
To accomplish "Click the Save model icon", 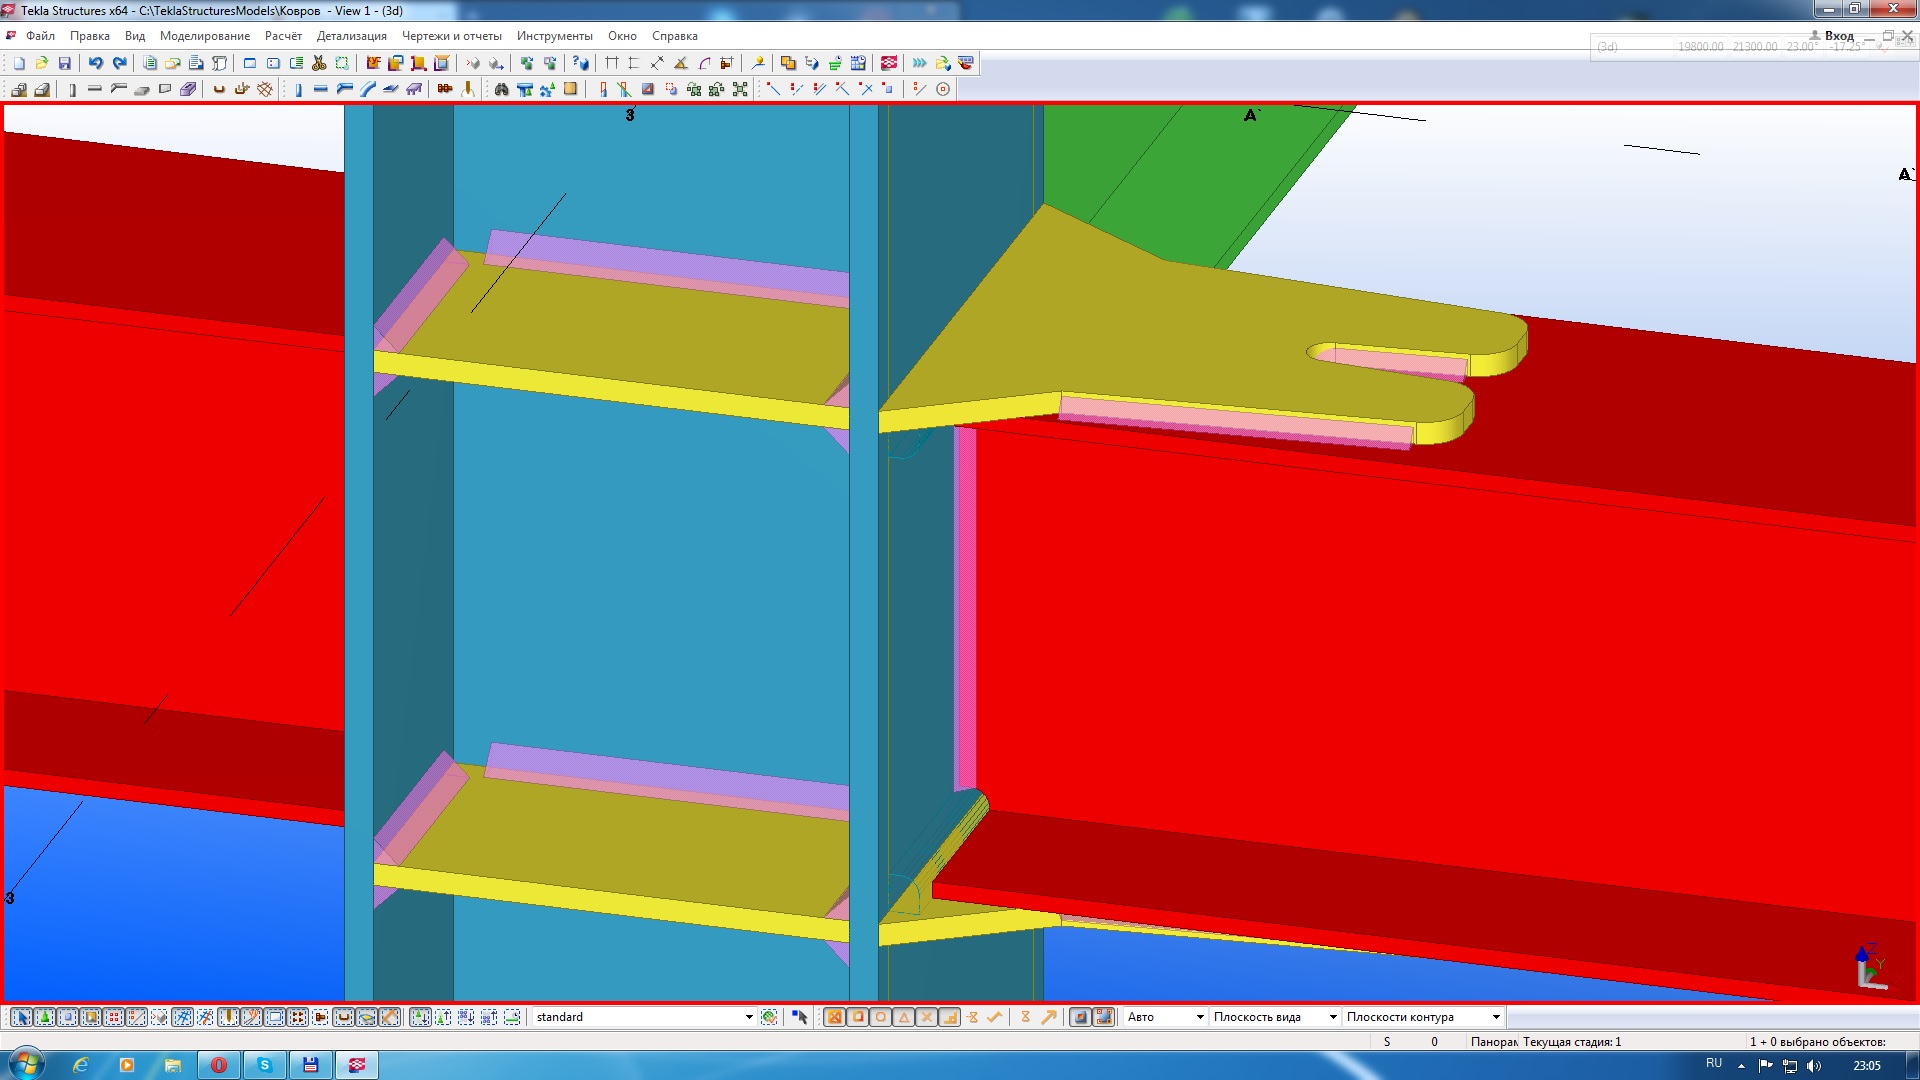I will [65, 63].
